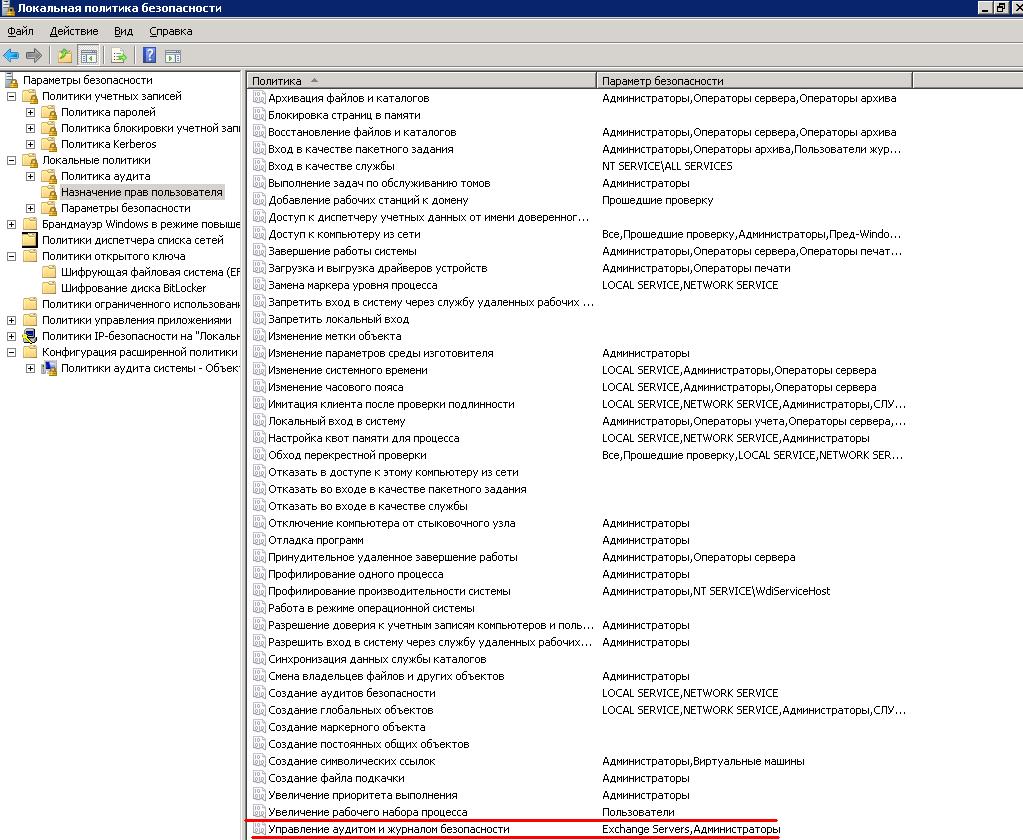
Task: Select the policy Загрузка и выгрузка драйверов устройств
Action: [378, 268]
